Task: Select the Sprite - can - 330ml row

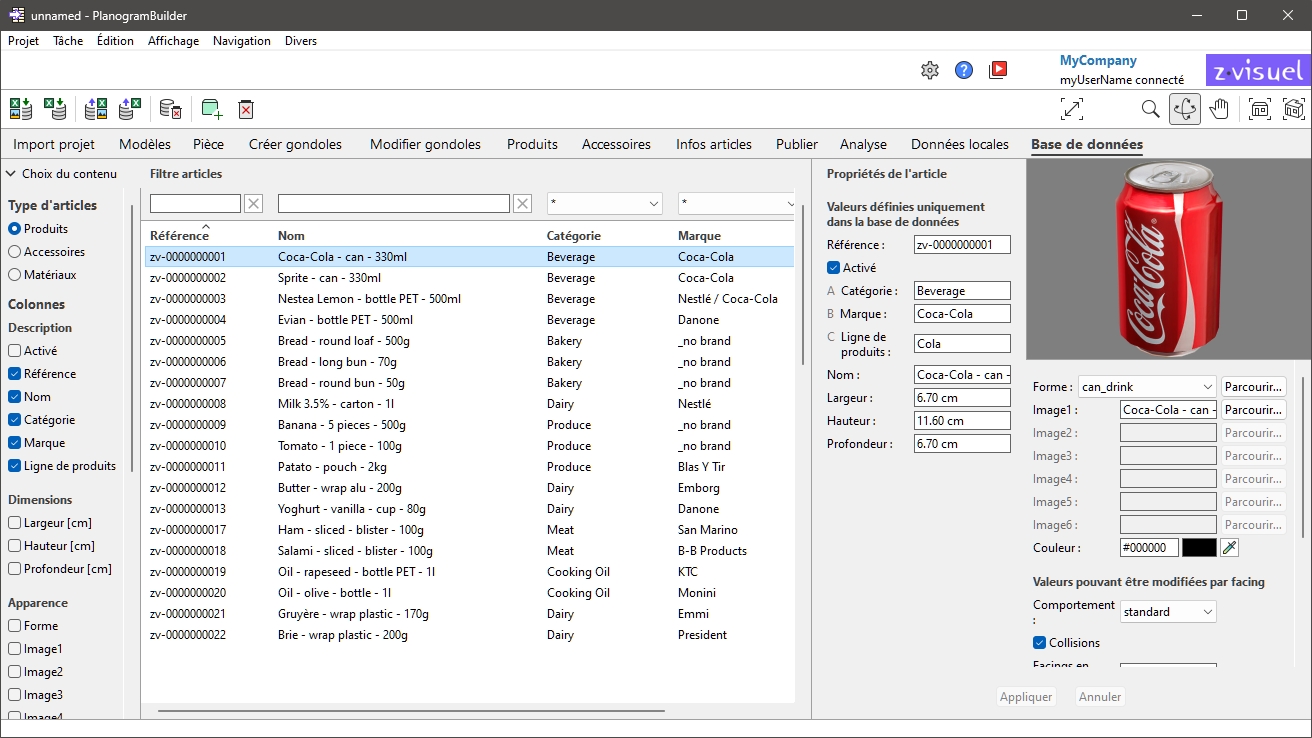Action: [x=469, y=278]
